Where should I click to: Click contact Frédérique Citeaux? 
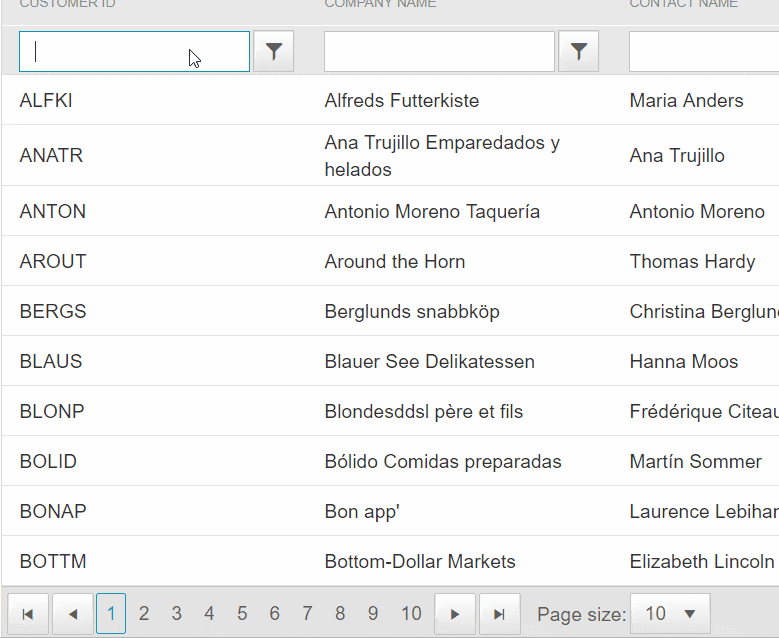[x=704, y=412]
